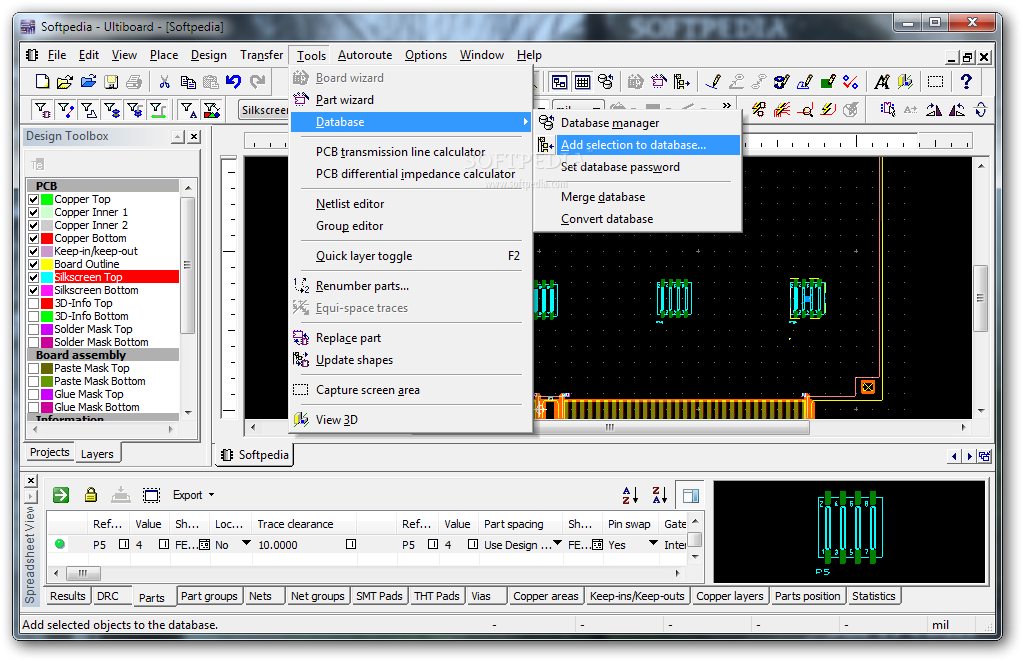Open the Autoroute menu
Image resolution: width=1023 pixels, height=661 pixels.
[x=365, y=55]
